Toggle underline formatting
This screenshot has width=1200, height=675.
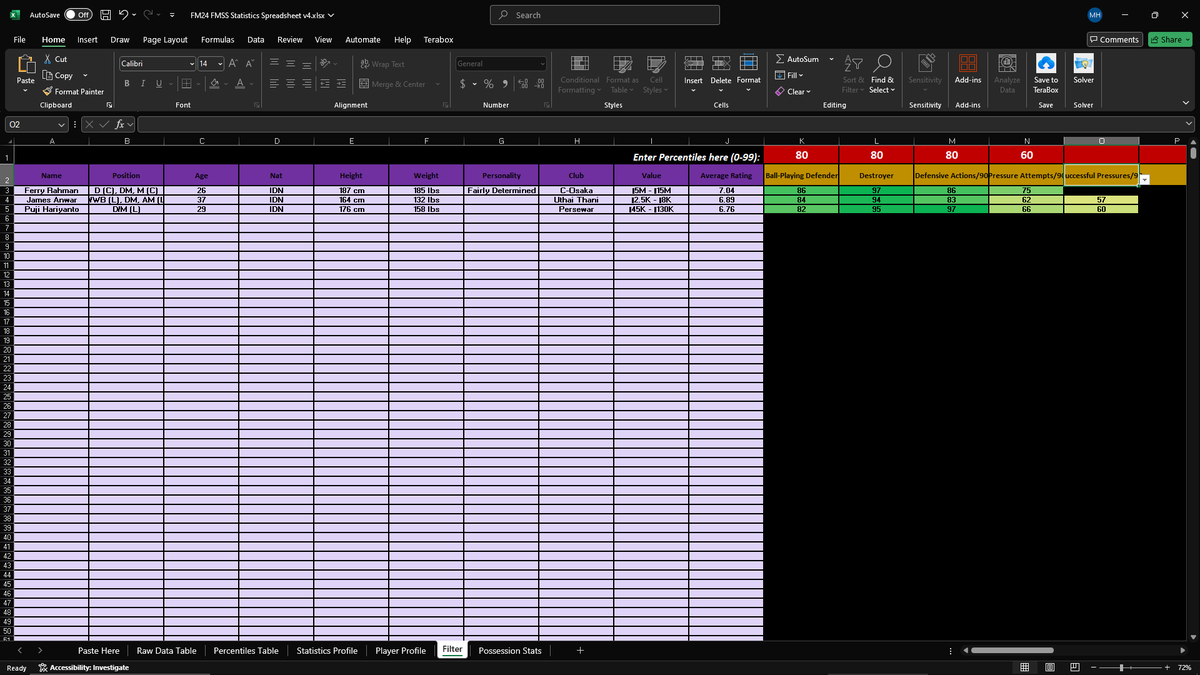click(x=157, y=84)
